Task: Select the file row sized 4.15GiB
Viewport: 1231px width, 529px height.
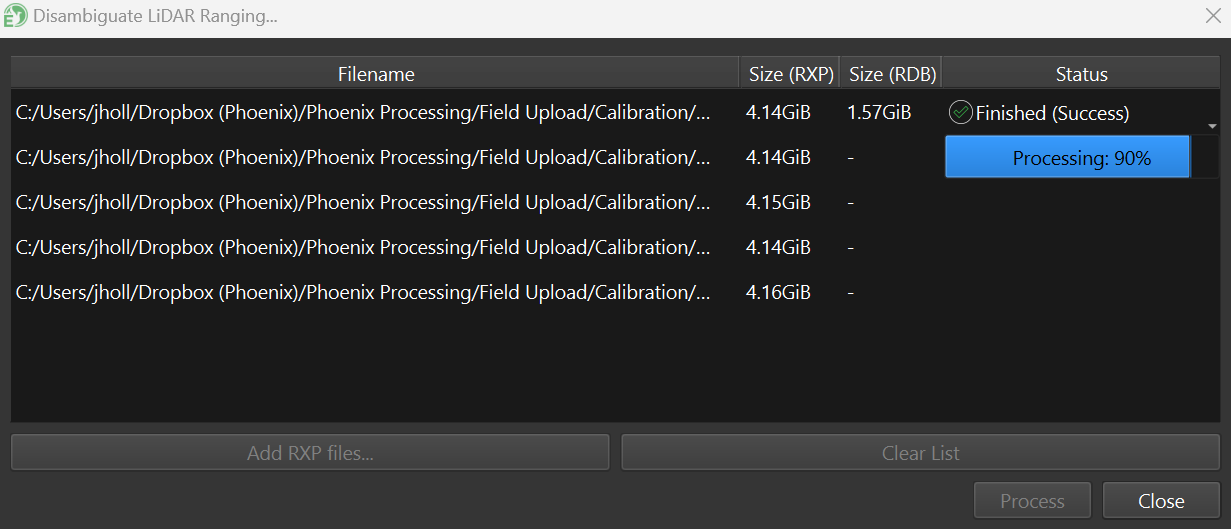Action: (x=363, y=202)
